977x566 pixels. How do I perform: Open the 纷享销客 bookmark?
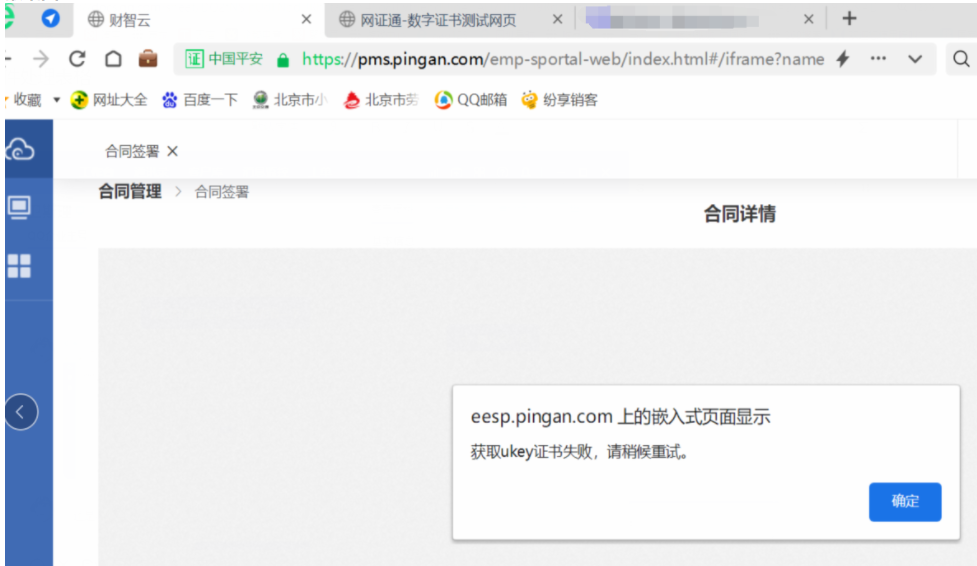[559, 100]
